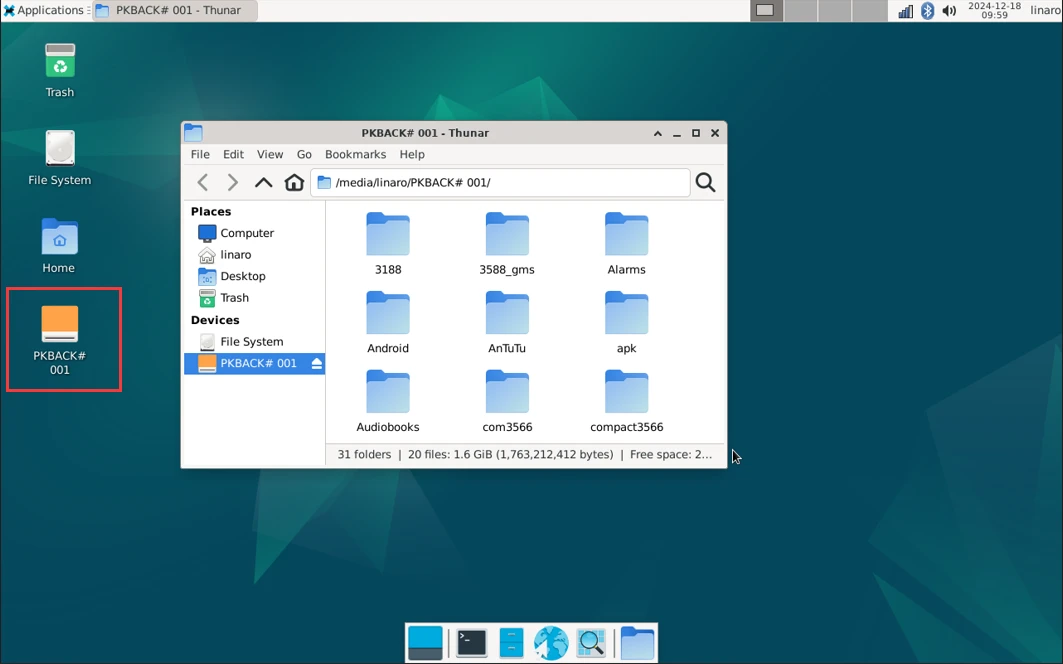
Task: Click the PKBACK# 001 - Thunar taskbar button
Action: point(174,10)
